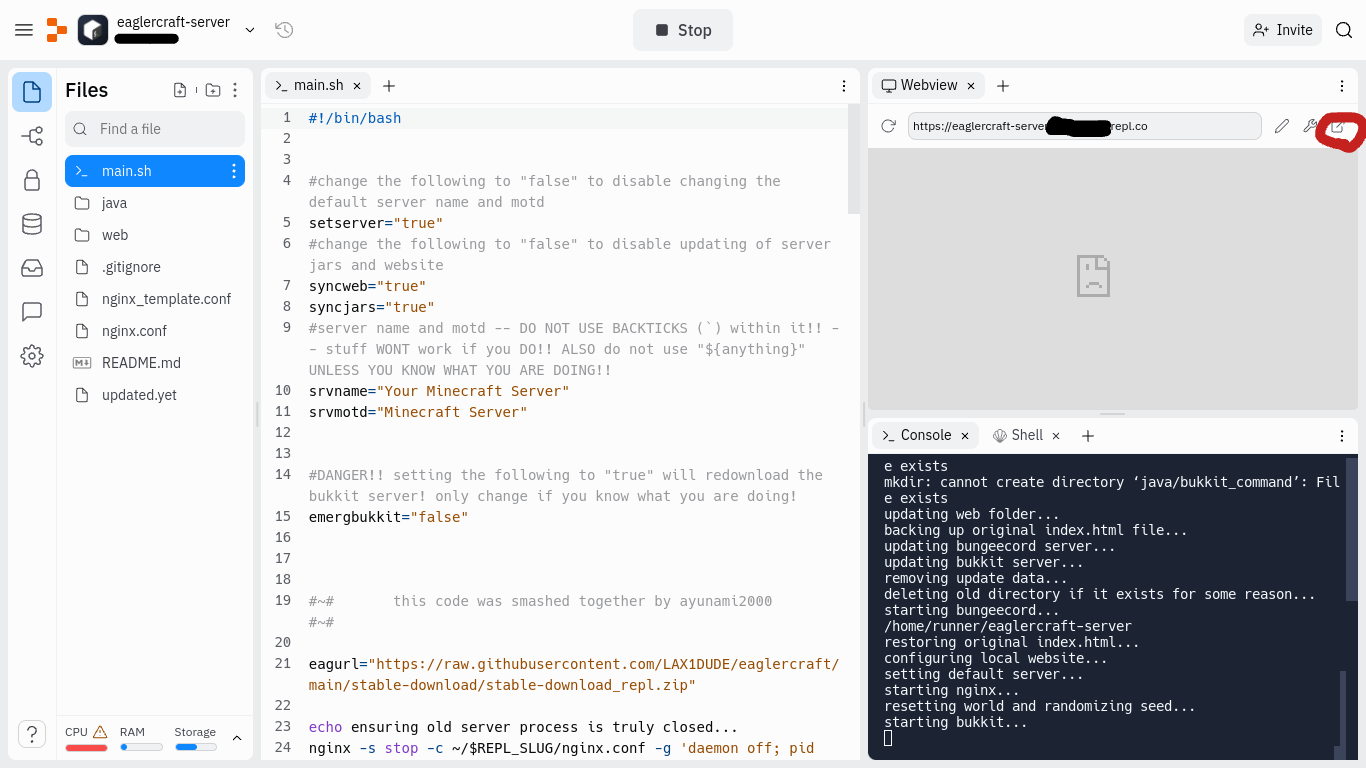Click the srvmotd="Minecraft Server" line

pos(418,412)
